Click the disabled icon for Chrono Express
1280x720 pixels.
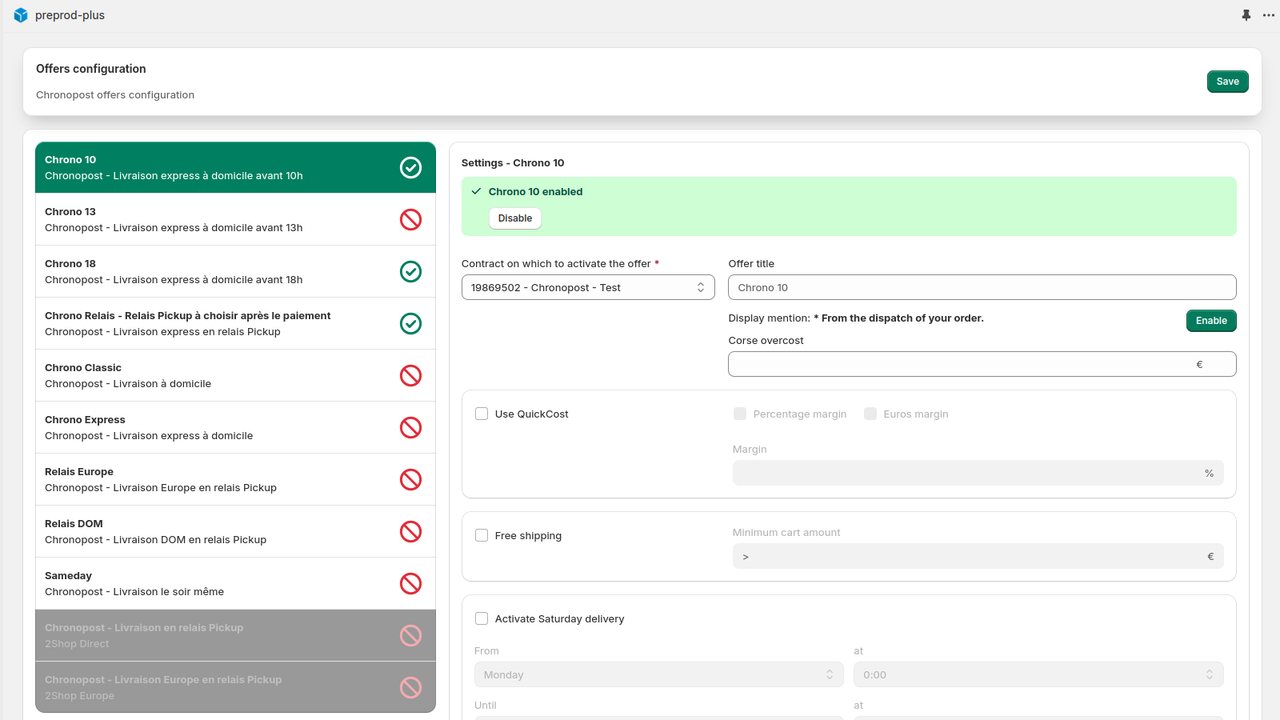[411, 428]
